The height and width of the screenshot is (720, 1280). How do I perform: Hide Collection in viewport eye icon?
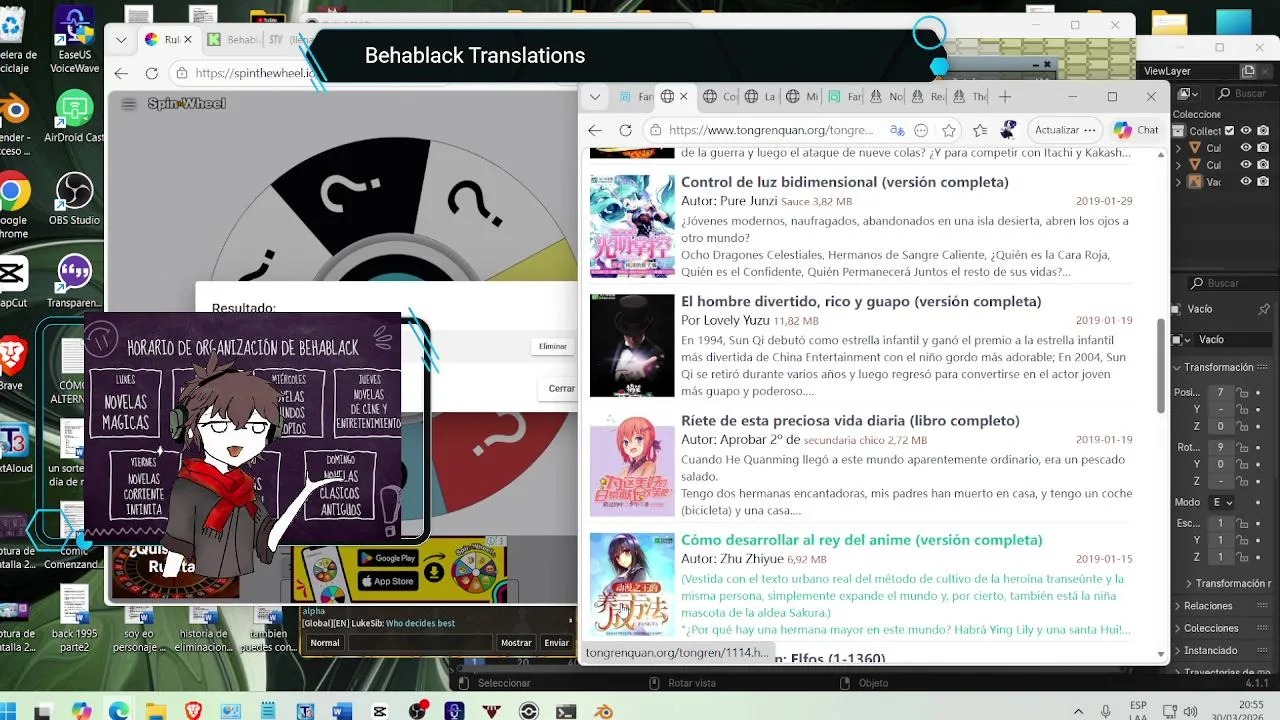pyautogui.click(x=1246, y=131)
